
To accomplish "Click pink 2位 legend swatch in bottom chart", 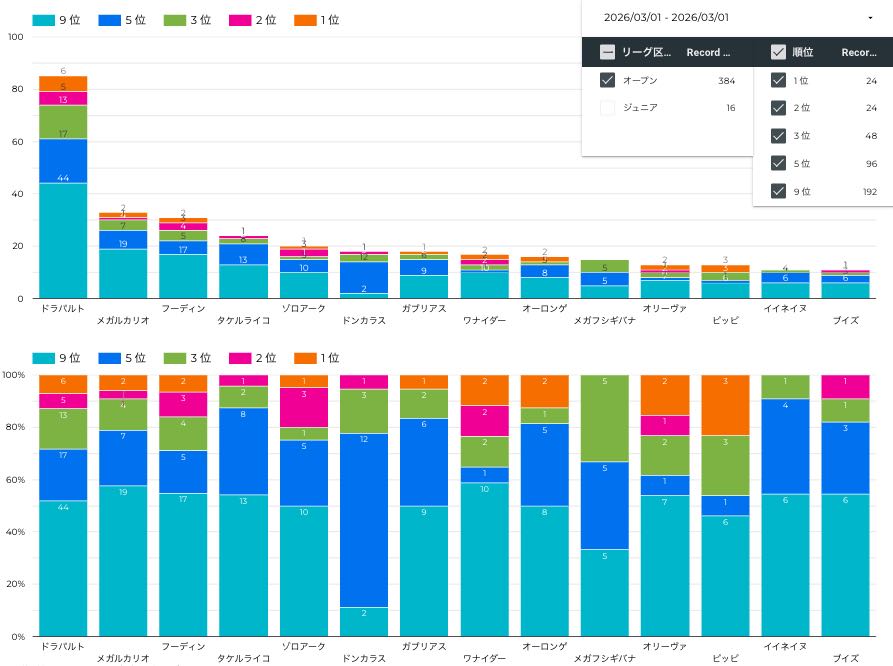I will coord(239,357).
